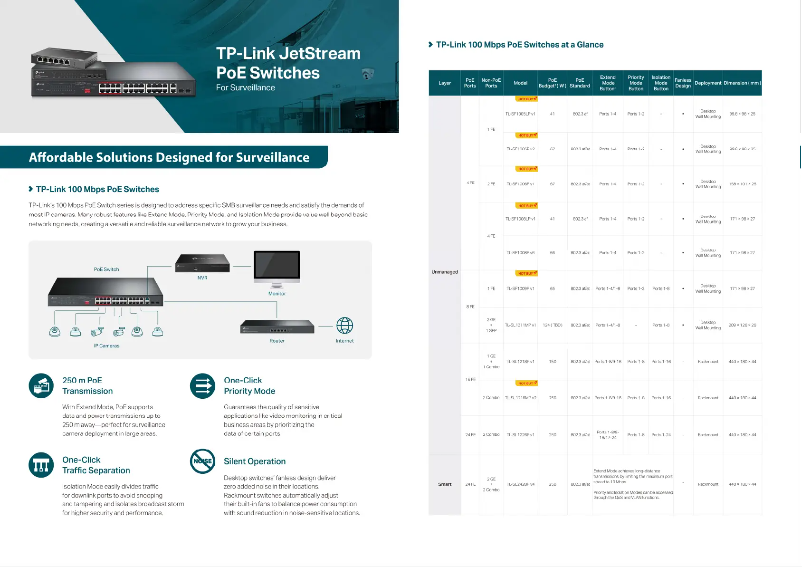Click the Fanless Design column header
Viewport: 802px width, 567px height.
point(682,83)
